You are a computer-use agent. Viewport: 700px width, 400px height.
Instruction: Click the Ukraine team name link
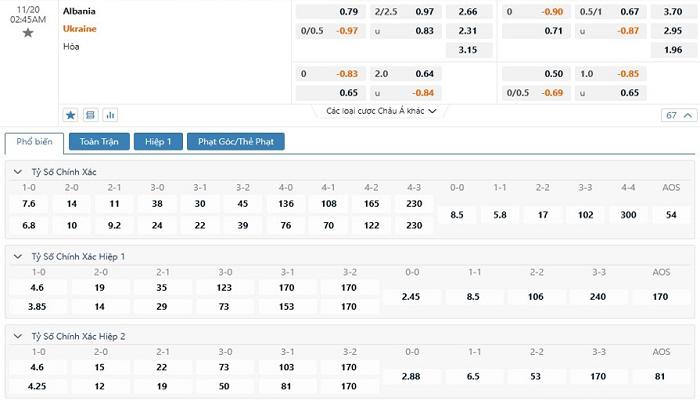79,29
